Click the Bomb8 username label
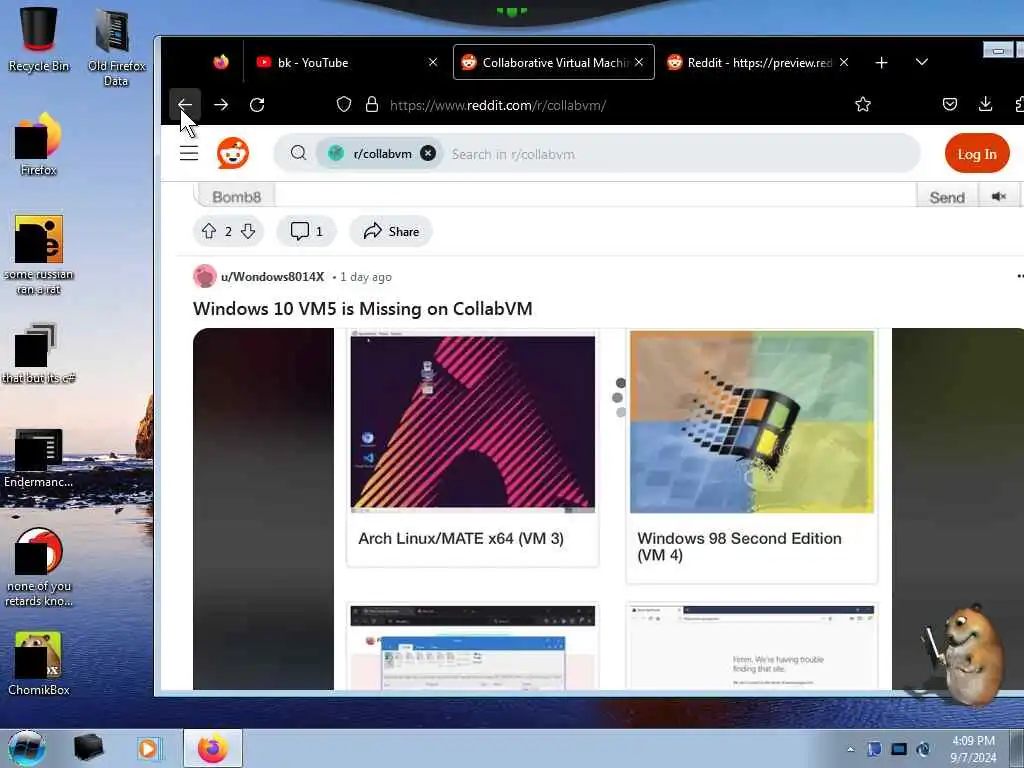 pos(236,197)
